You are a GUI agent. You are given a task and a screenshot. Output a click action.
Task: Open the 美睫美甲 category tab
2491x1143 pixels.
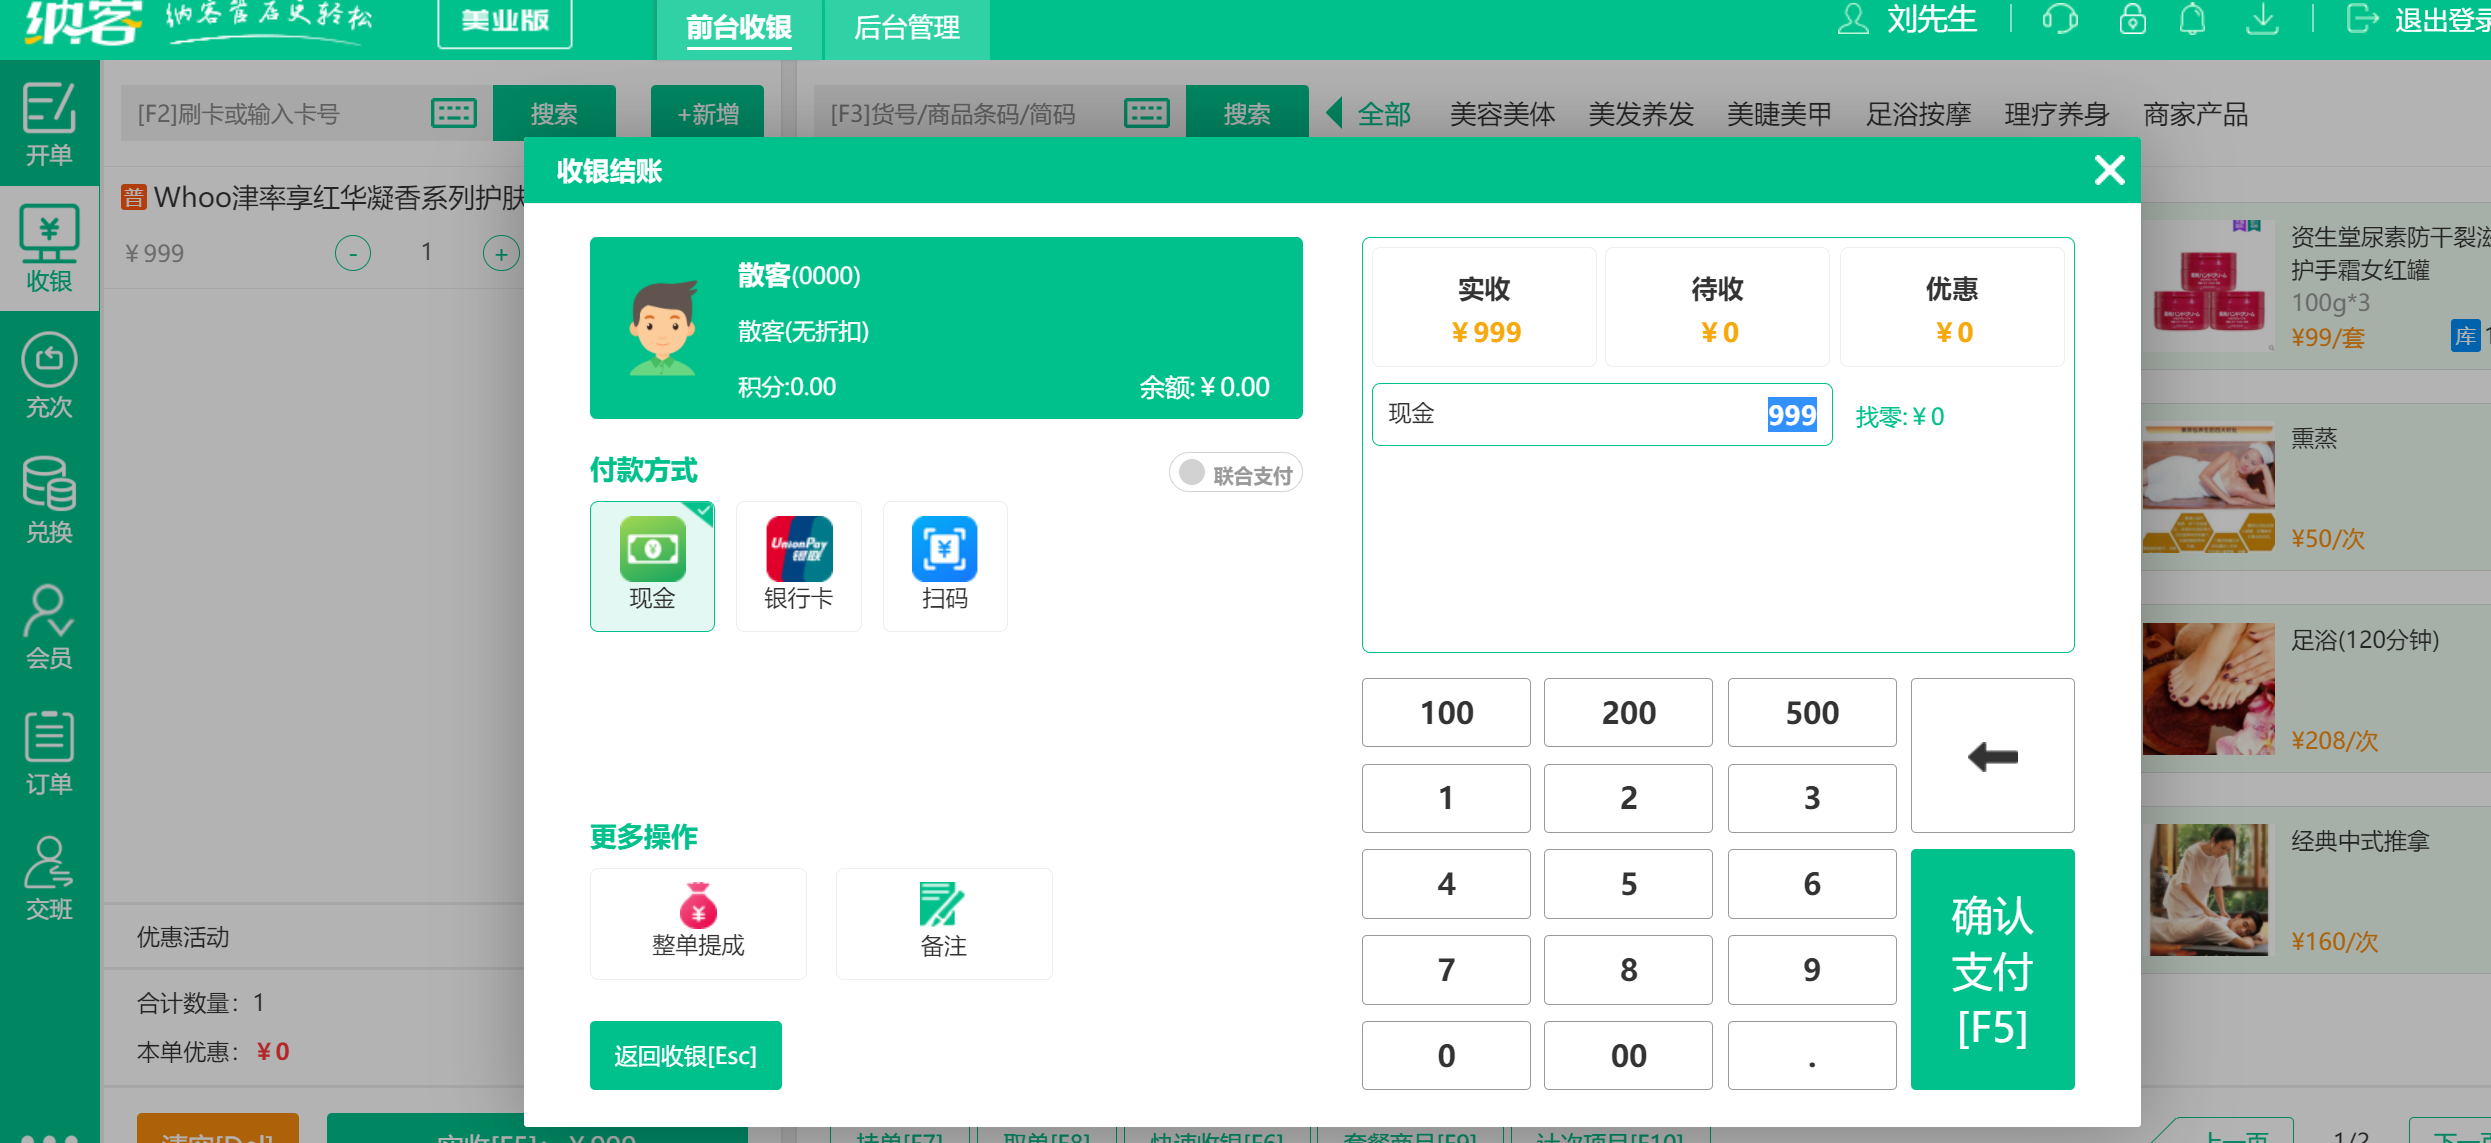tap(1778, 113)
